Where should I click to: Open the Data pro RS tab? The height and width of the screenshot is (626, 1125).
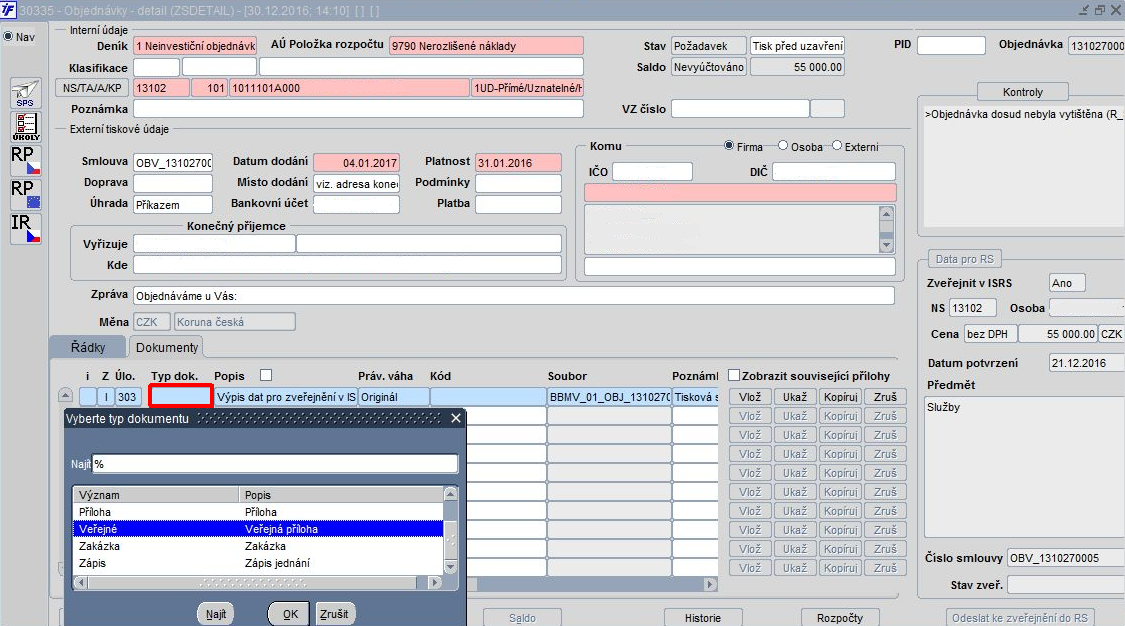point(964,259)
